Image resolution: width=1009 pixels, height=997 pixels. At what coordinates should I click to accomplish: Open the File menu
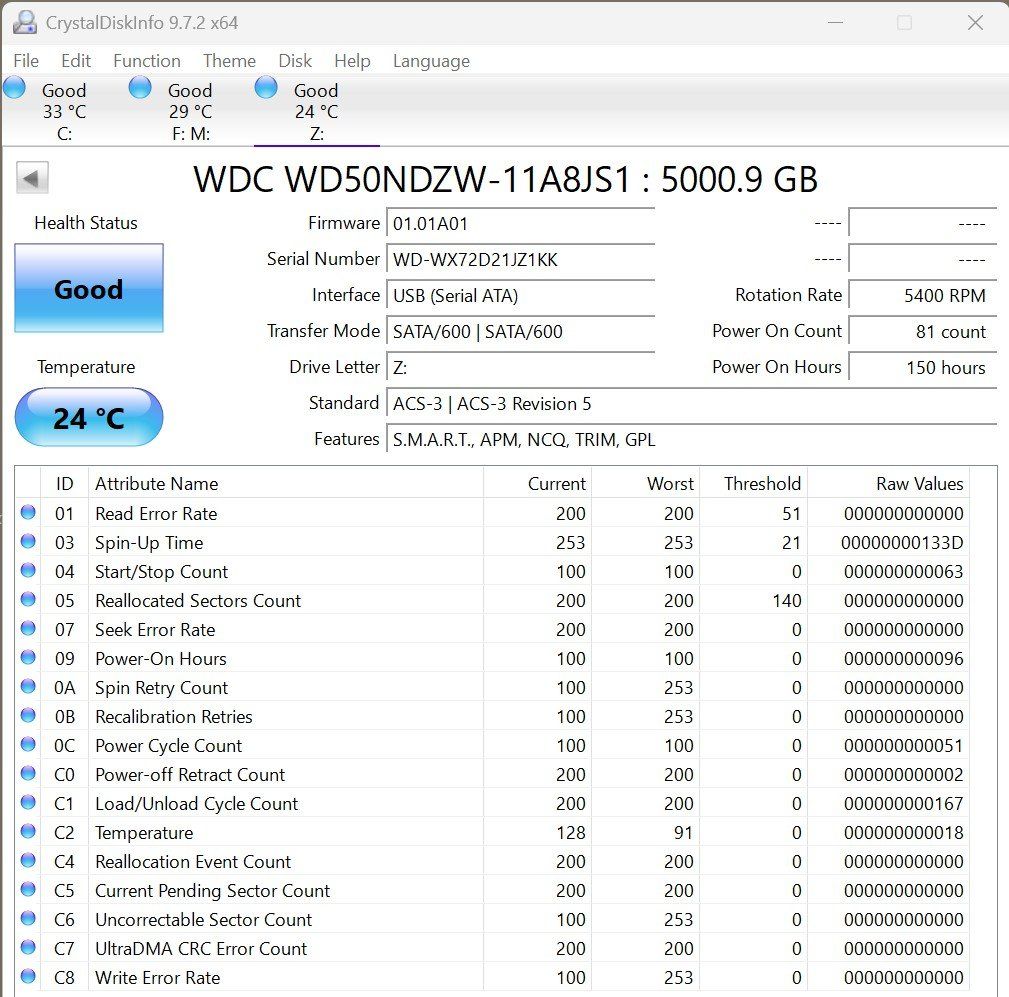pos(26,61)
